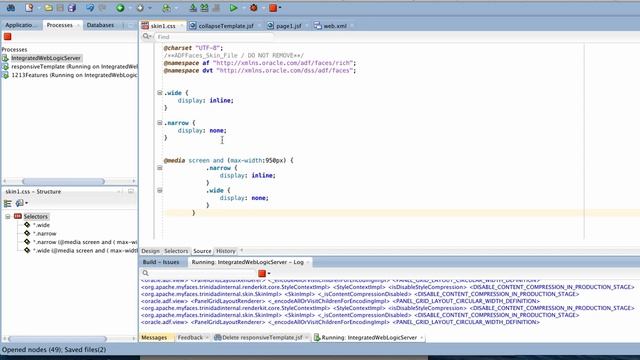This screenshot has height=360, width=640.
Task: Open the Delete responsiveTemplate.jsf bottom tab
Action: (x=262, y=338)
